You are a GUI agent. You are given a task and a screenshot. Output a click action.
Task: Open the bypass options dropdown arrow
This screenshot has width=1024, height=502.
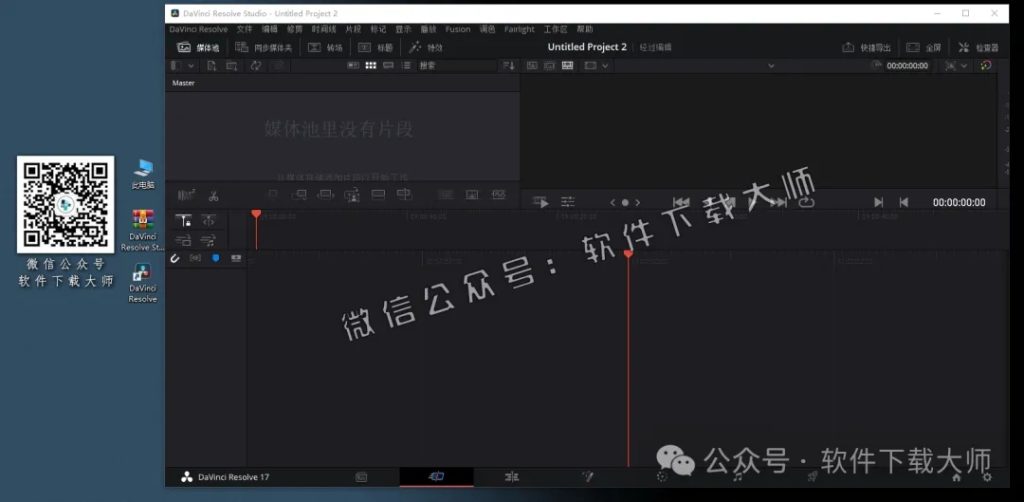[965, 66]
